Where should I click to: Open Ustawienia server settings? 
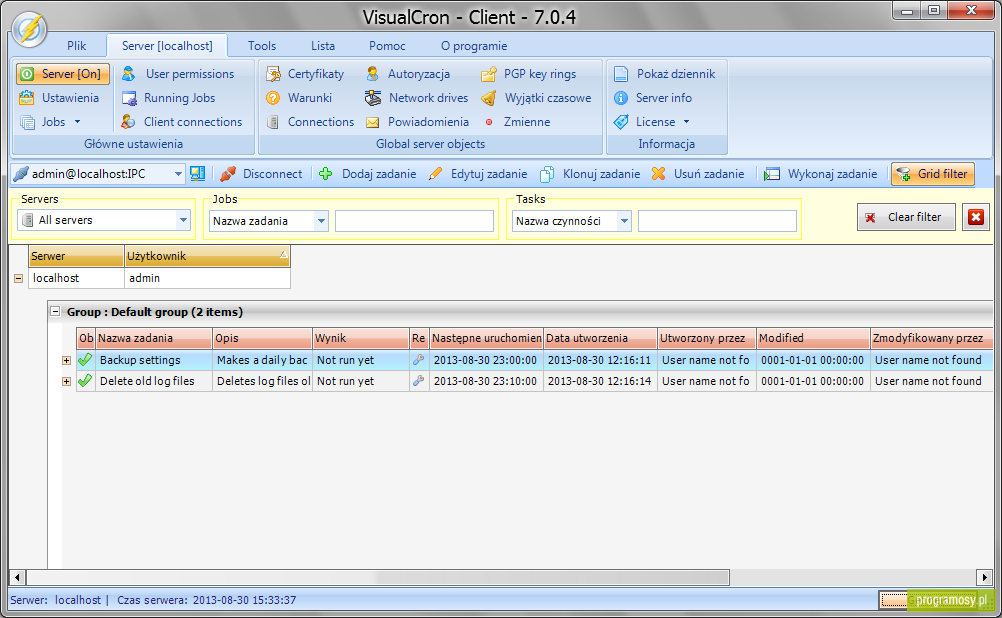(59, 98)
